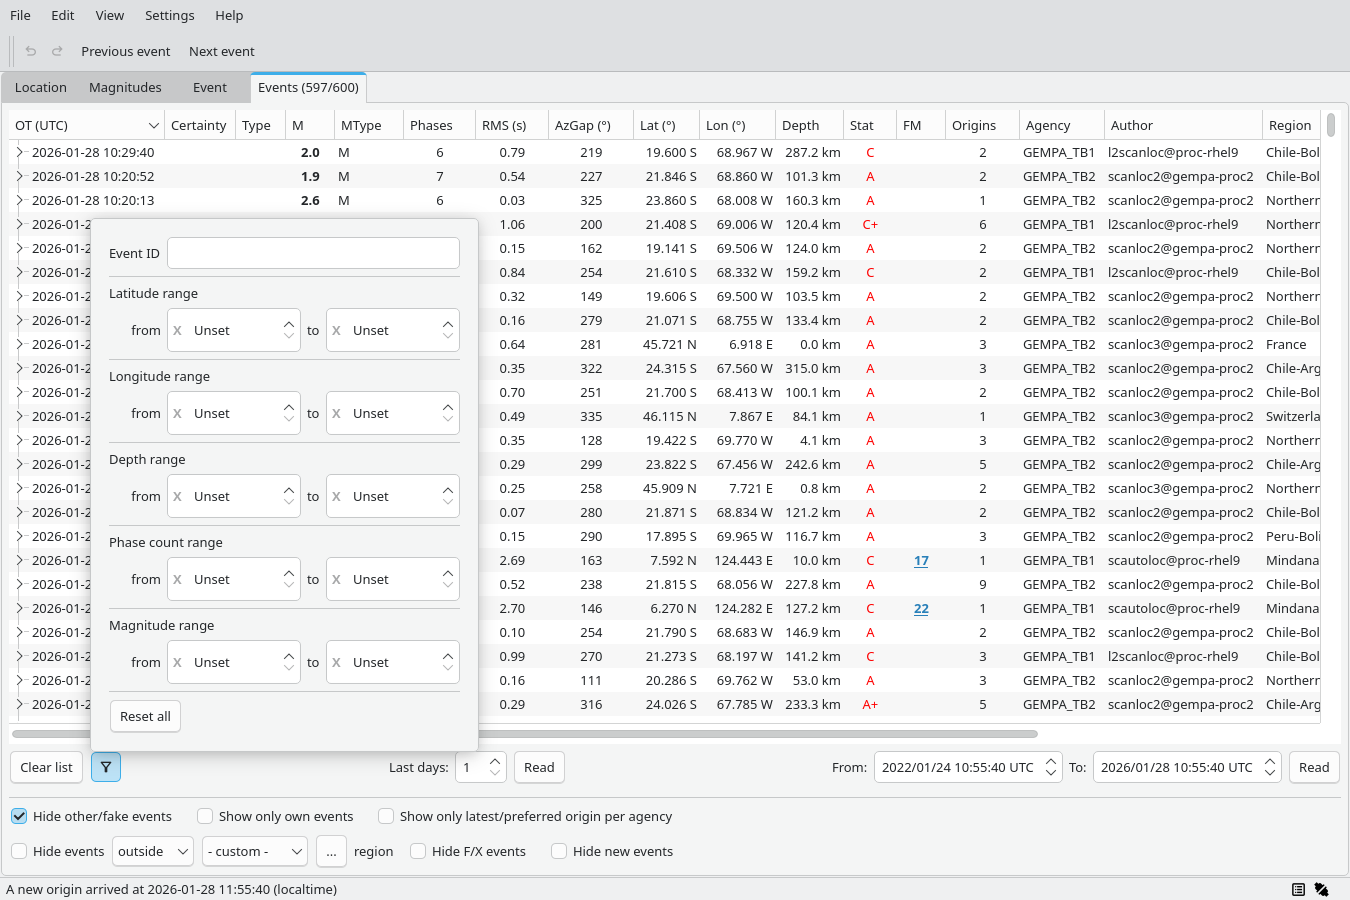Open the log list icon in status bar
This screenshot has width=1350, height=900.
pyautogui.click(x=1298, y=889)
